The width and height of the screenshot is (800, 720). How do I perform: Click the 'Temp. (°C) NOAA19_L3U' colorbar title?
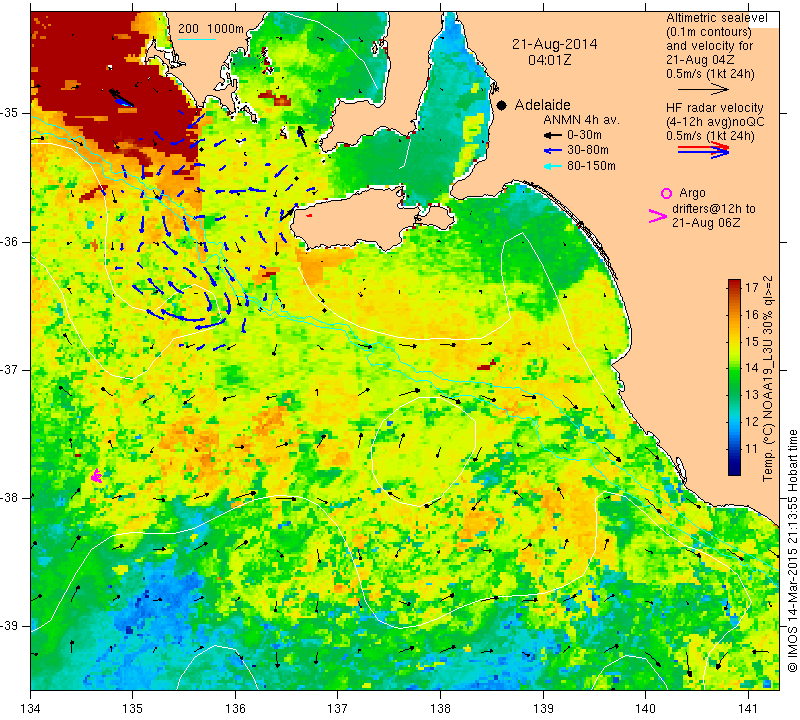[768, 378]
